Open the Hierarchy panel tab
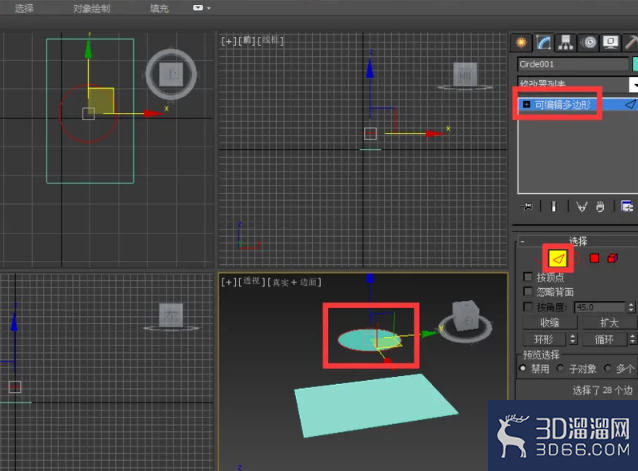Viewport: 638px width, 471px height. tap(566, 42)
